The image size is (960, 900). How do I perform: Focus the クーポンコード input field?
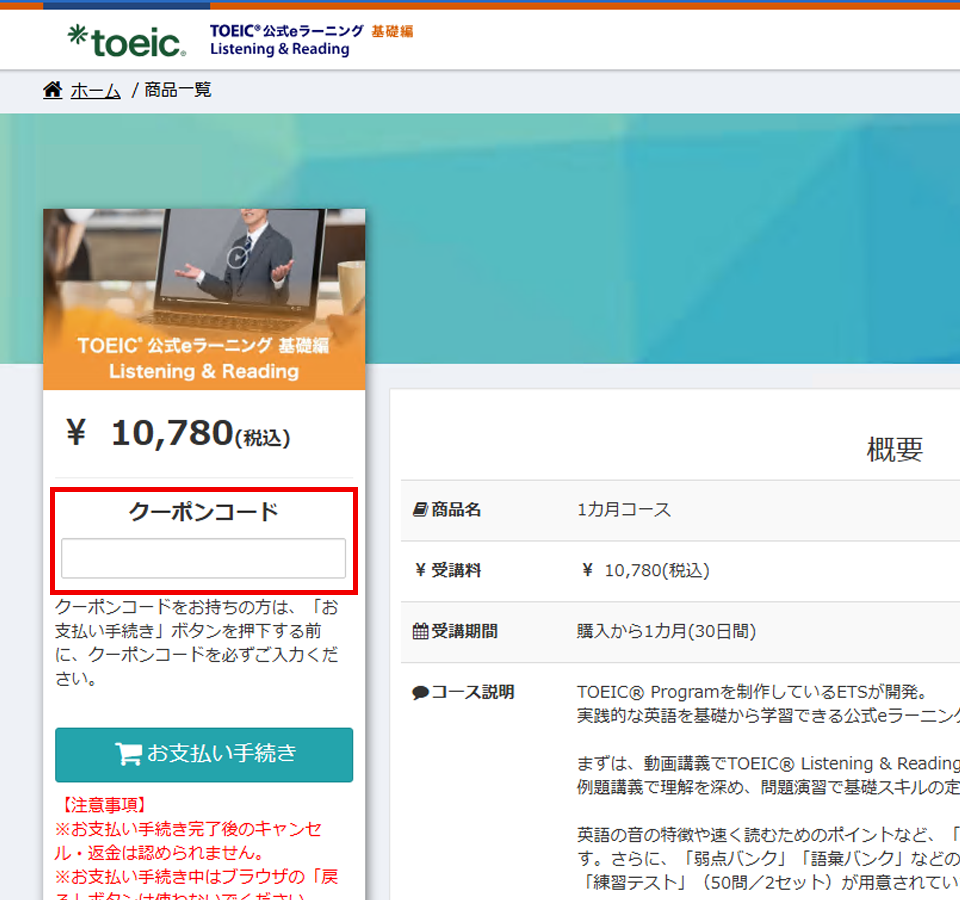coord(203,558)
